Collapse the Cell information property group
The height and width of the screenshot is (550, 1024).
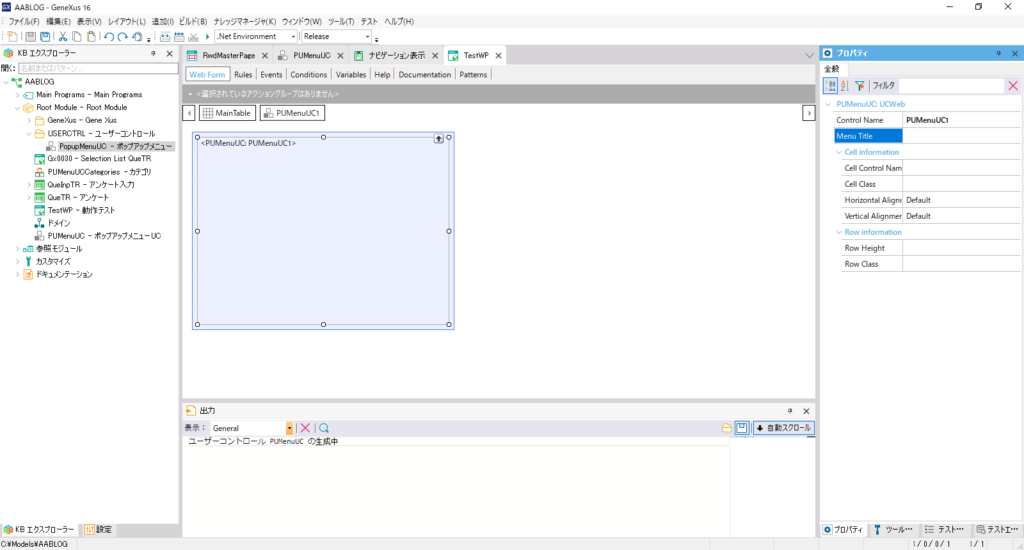pyautogui.click(x=839, y=152)
